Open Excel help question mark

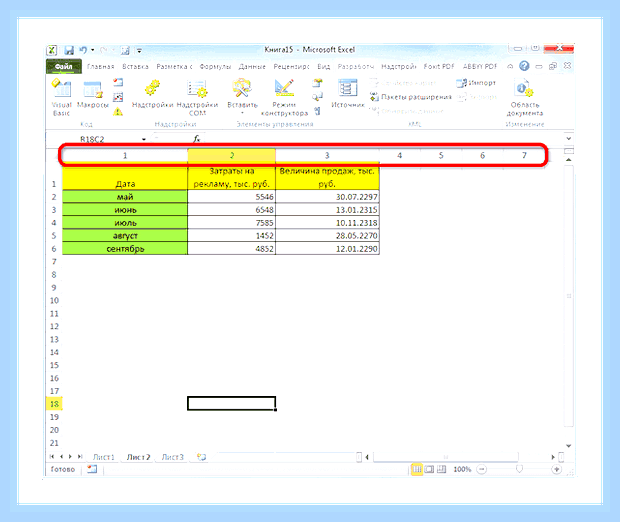(524, 66)
